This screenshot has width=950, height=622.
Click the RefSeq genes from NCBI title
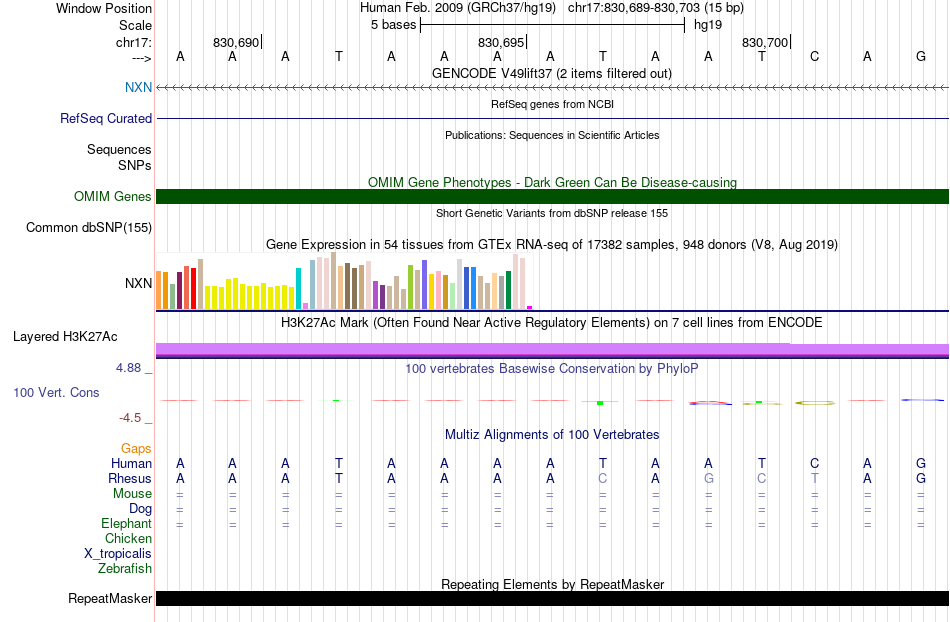pyautogui.click(x=552, y=104)
